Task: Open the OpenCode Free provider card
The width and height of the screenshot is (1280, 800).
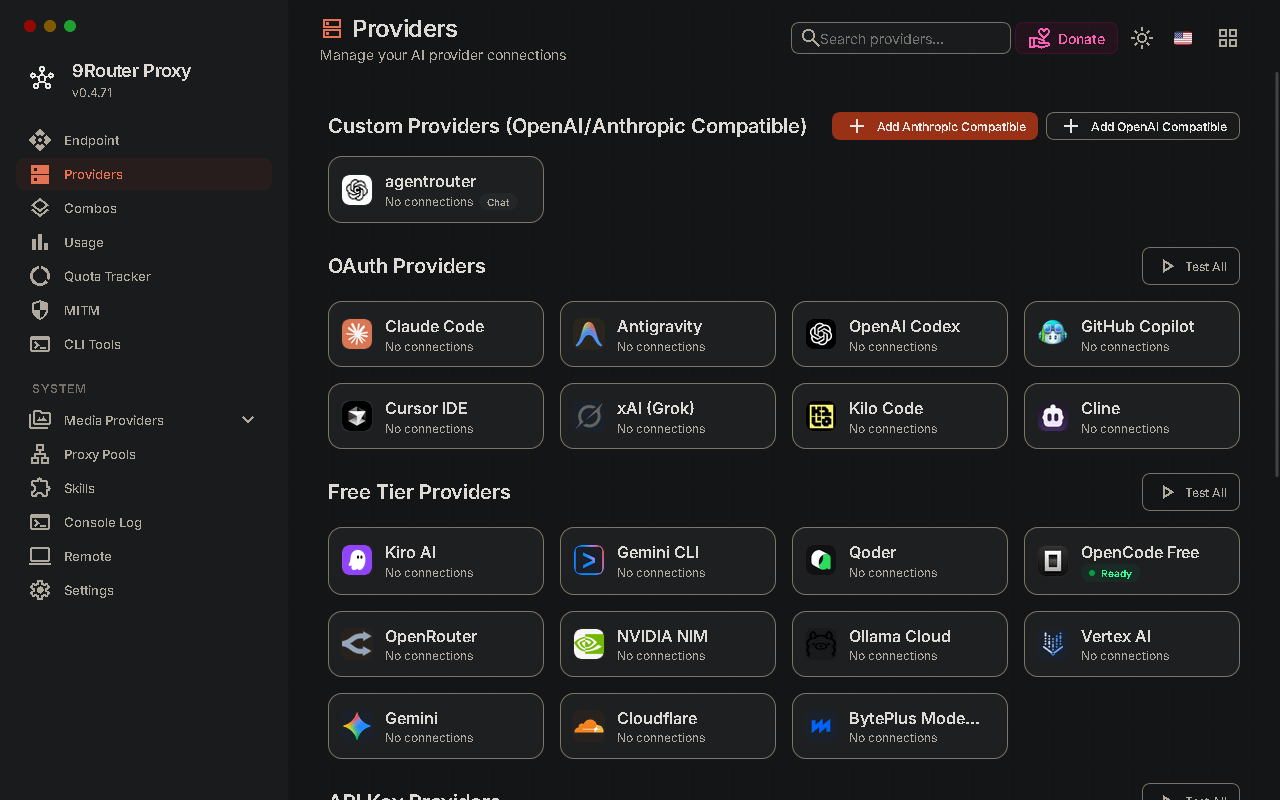Action: coord(1132,561)
